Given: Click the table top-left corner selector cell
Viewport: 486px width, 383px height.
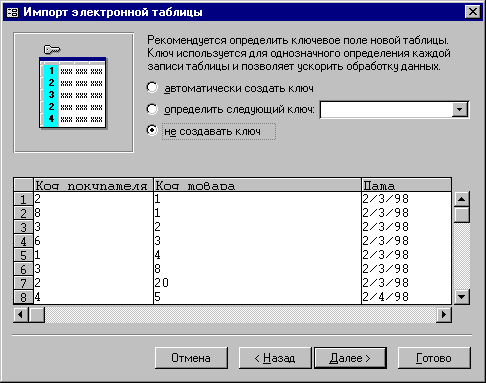Looking at the screenshot, I should coord(23,185).
